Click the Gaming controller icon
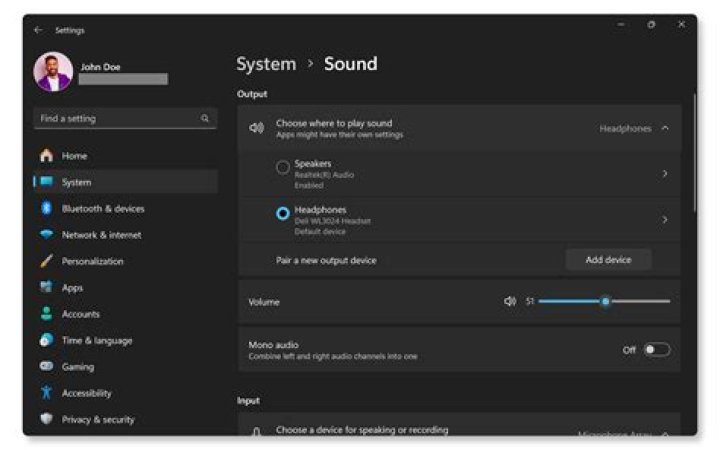Image resolution: width=720 pixels, height=450 pixels. coord(46,367)
